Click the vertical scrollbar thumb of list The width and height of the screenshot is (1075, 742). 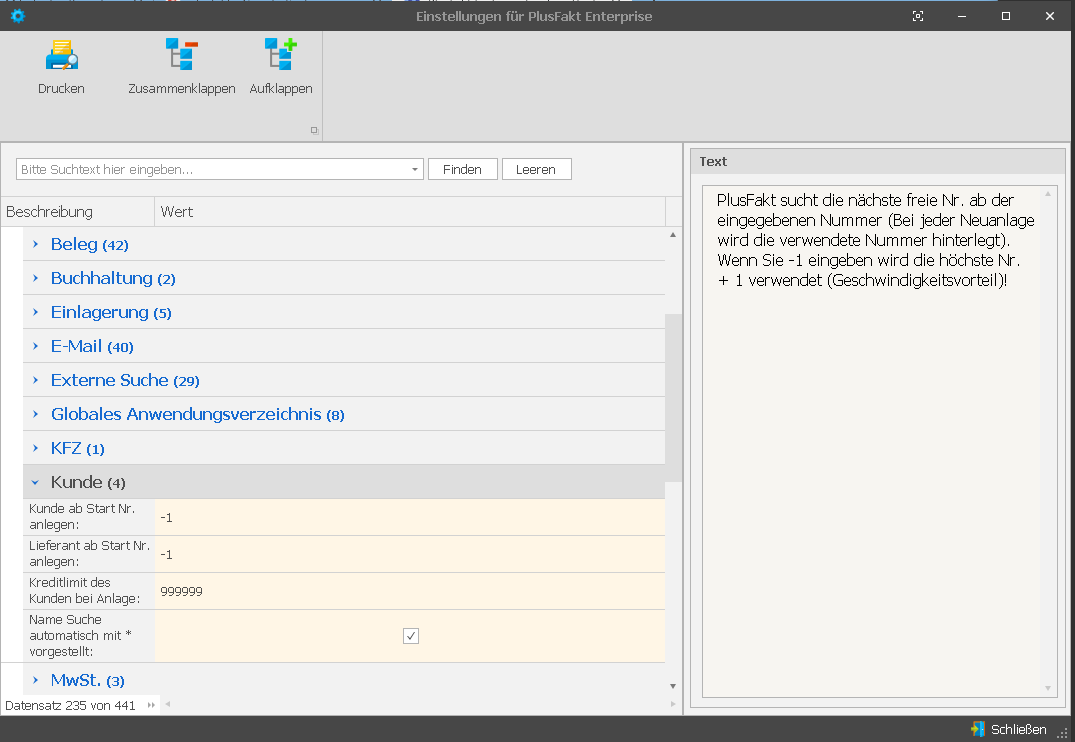673,398
